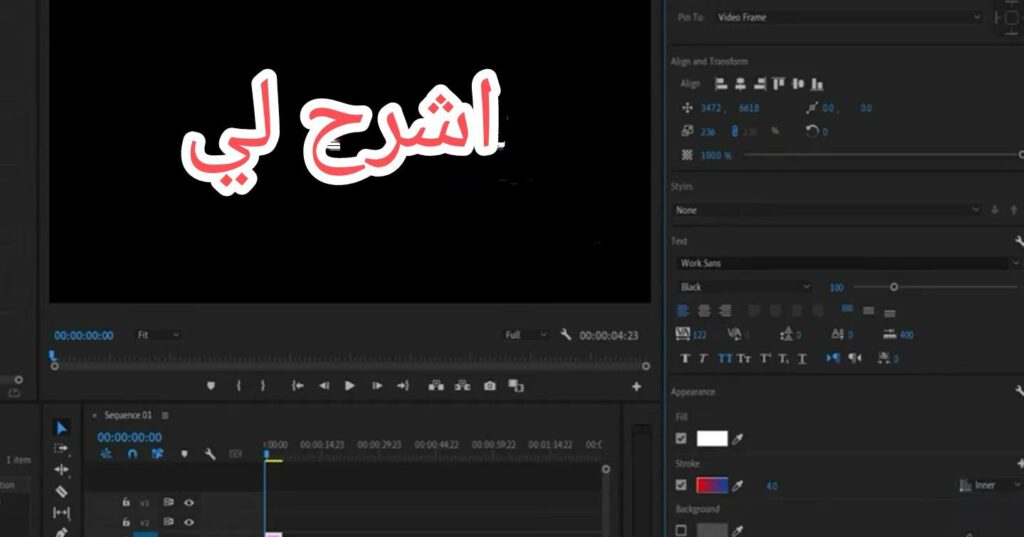The image size is (1024, 537).
Task: Go to Out point
Action: tap(403, 386)
